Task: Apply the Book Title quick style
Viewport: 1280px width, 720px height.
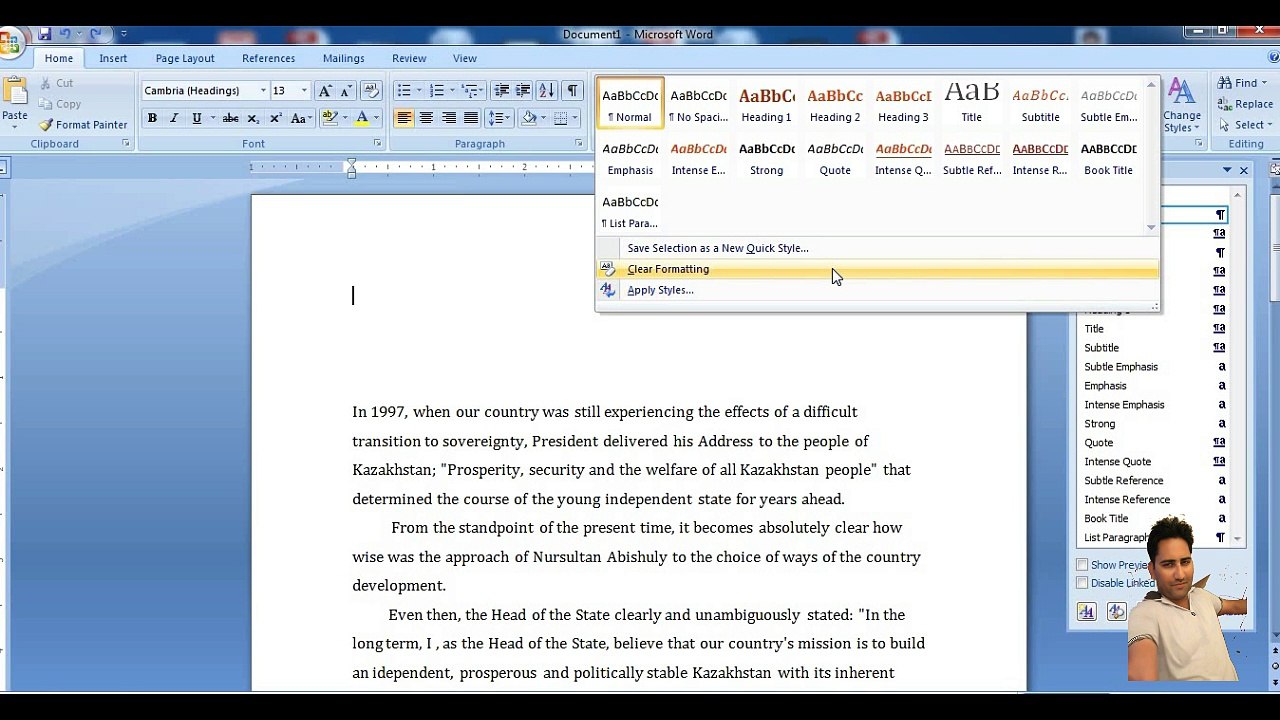Action: point(1108,157)
